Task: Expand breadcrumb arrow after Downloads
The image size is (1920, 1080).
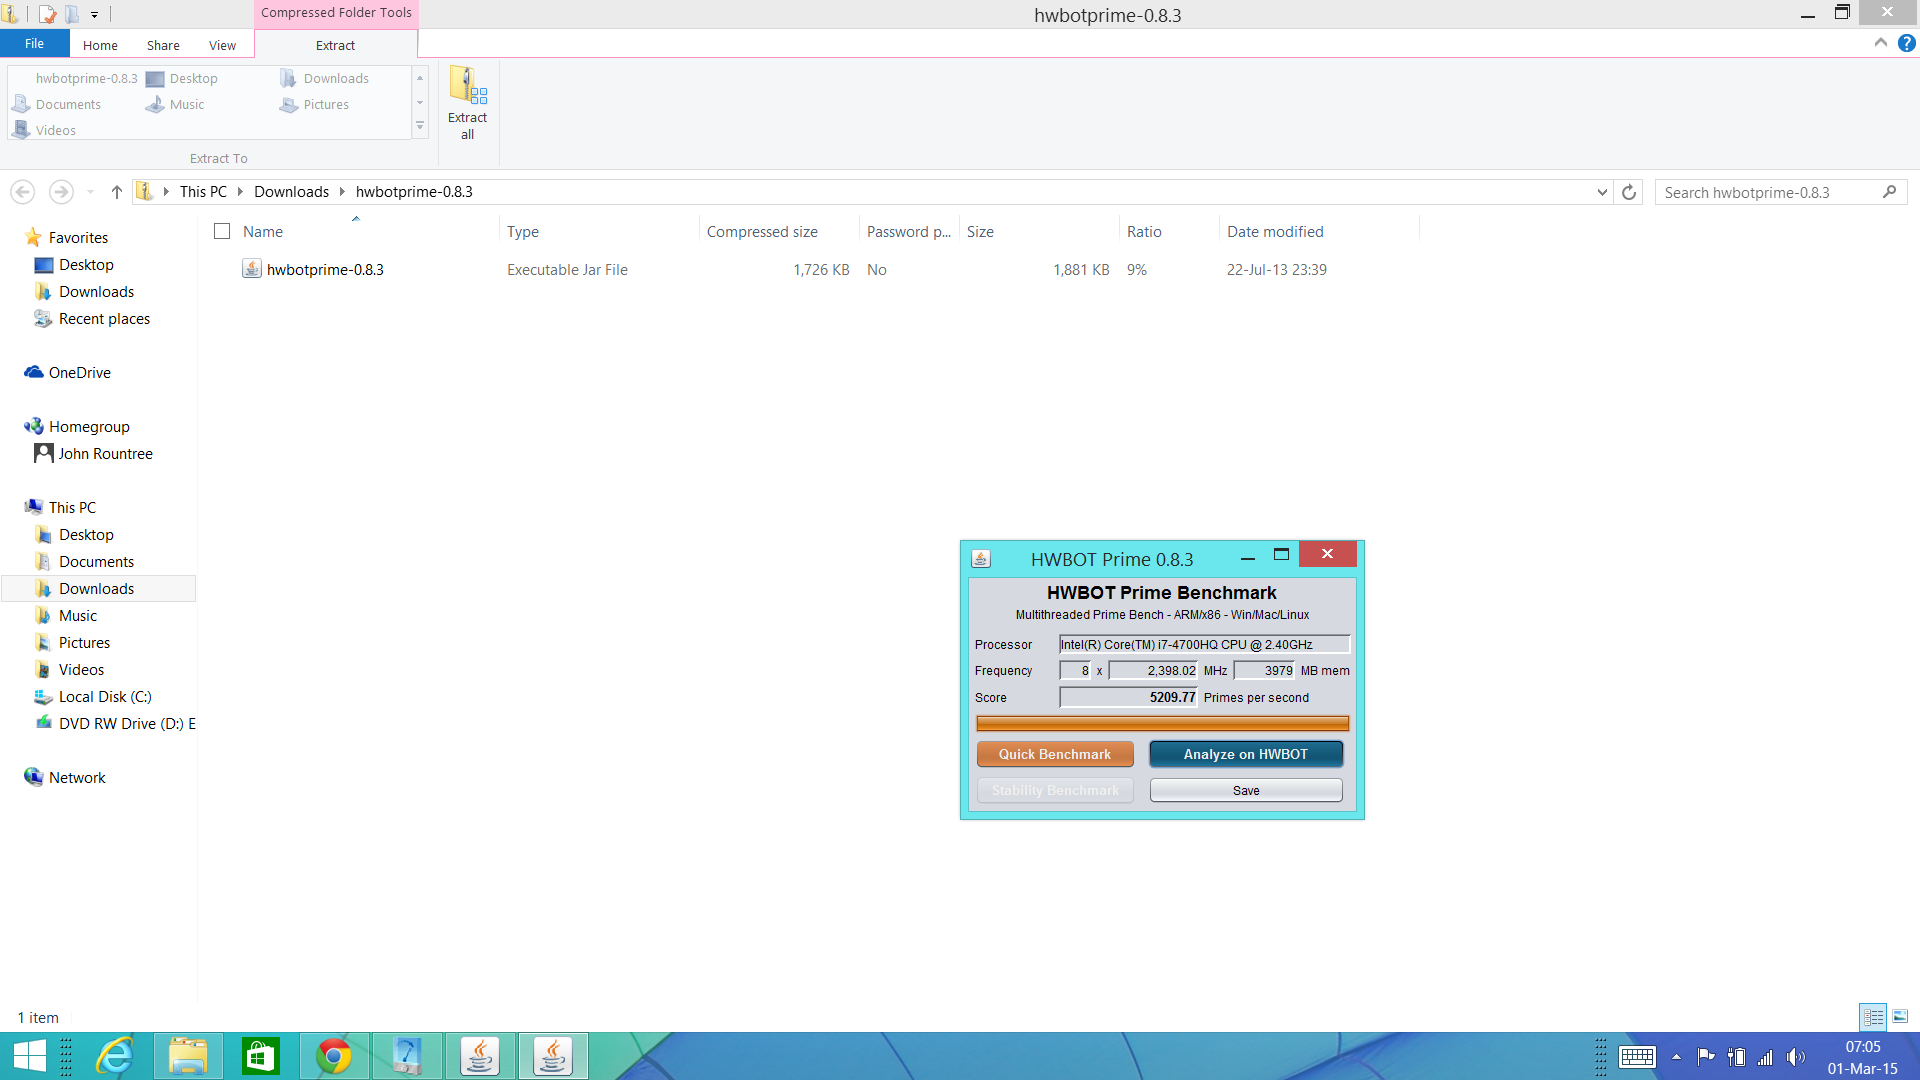Action: pyautogui.click(x=342, y=191)
